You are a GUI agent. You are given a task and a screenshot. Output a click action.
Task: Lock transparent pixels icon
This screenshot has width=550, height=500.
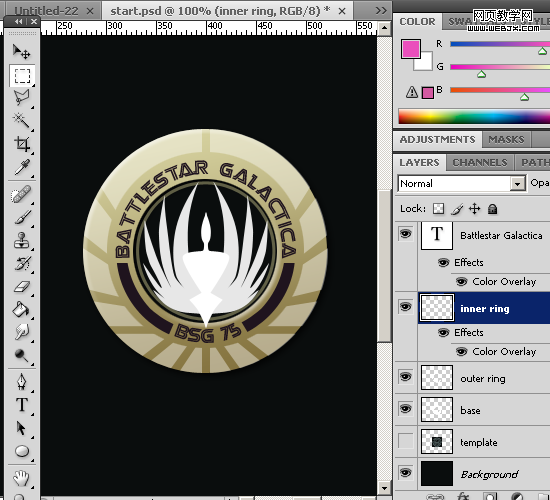[x=438, y=209]
